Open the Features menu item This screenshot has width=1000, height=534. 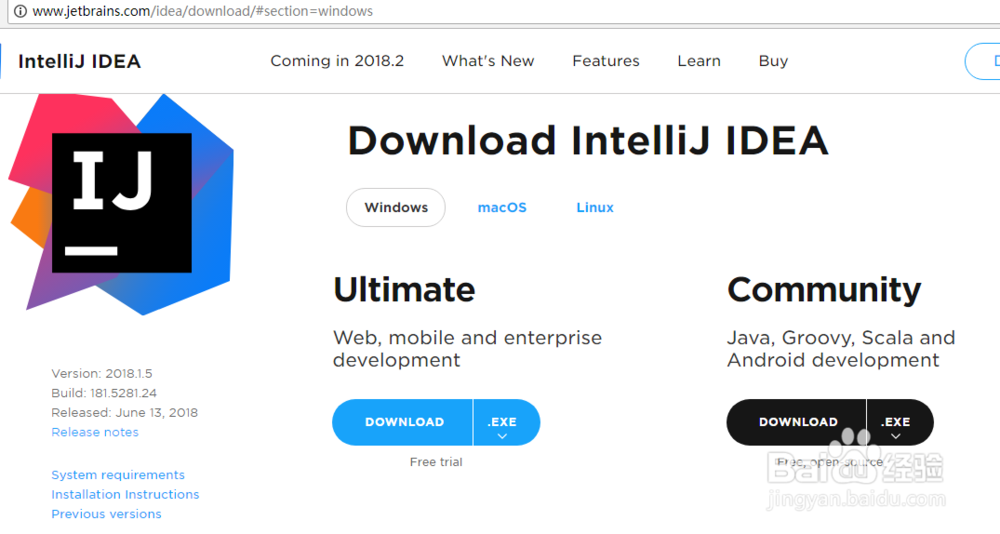pos(606,61)
